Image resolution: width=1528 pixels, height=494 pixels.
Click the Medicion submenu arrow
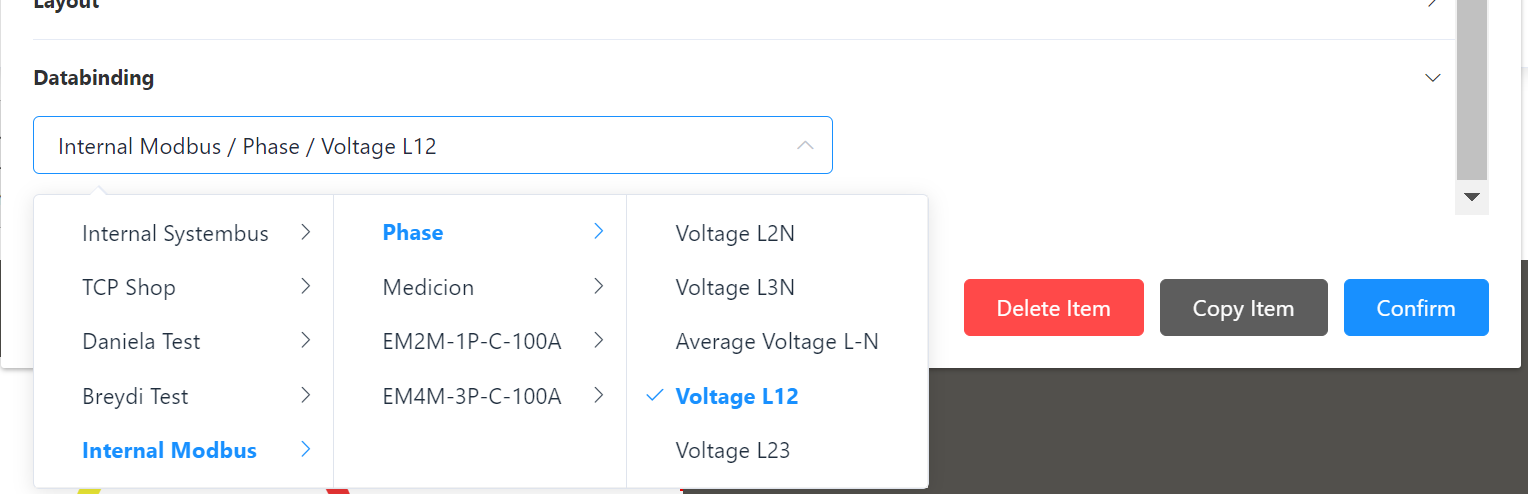click(x=598, y=287)
